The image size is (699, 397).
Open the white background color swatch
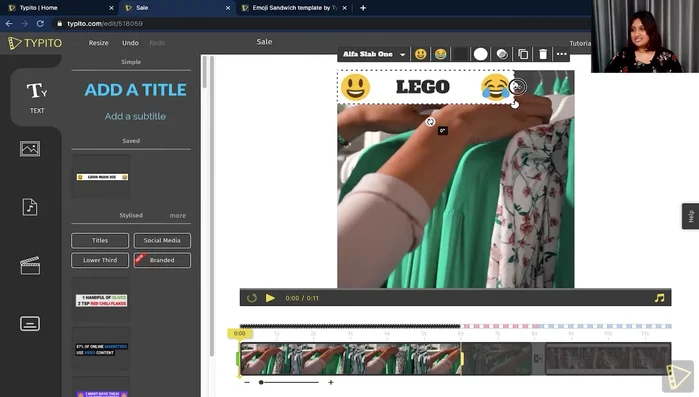[481, 54]
